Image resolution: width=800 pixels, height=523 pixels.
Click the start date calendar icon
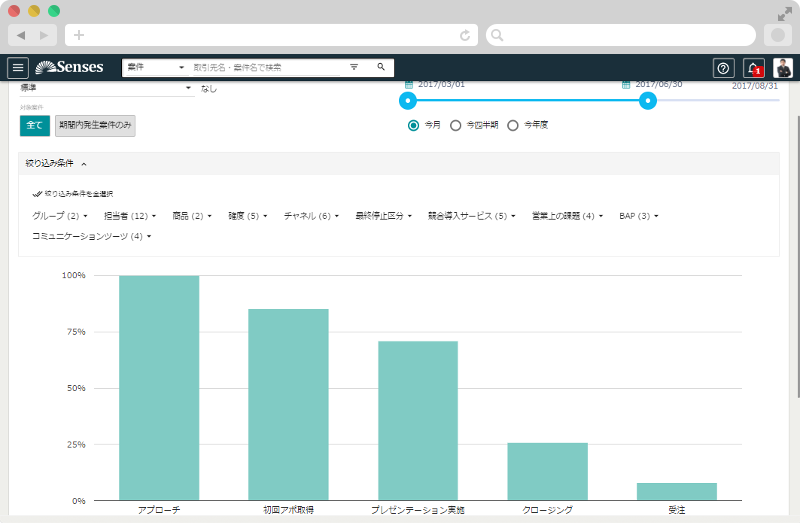[x=409, y=85]
